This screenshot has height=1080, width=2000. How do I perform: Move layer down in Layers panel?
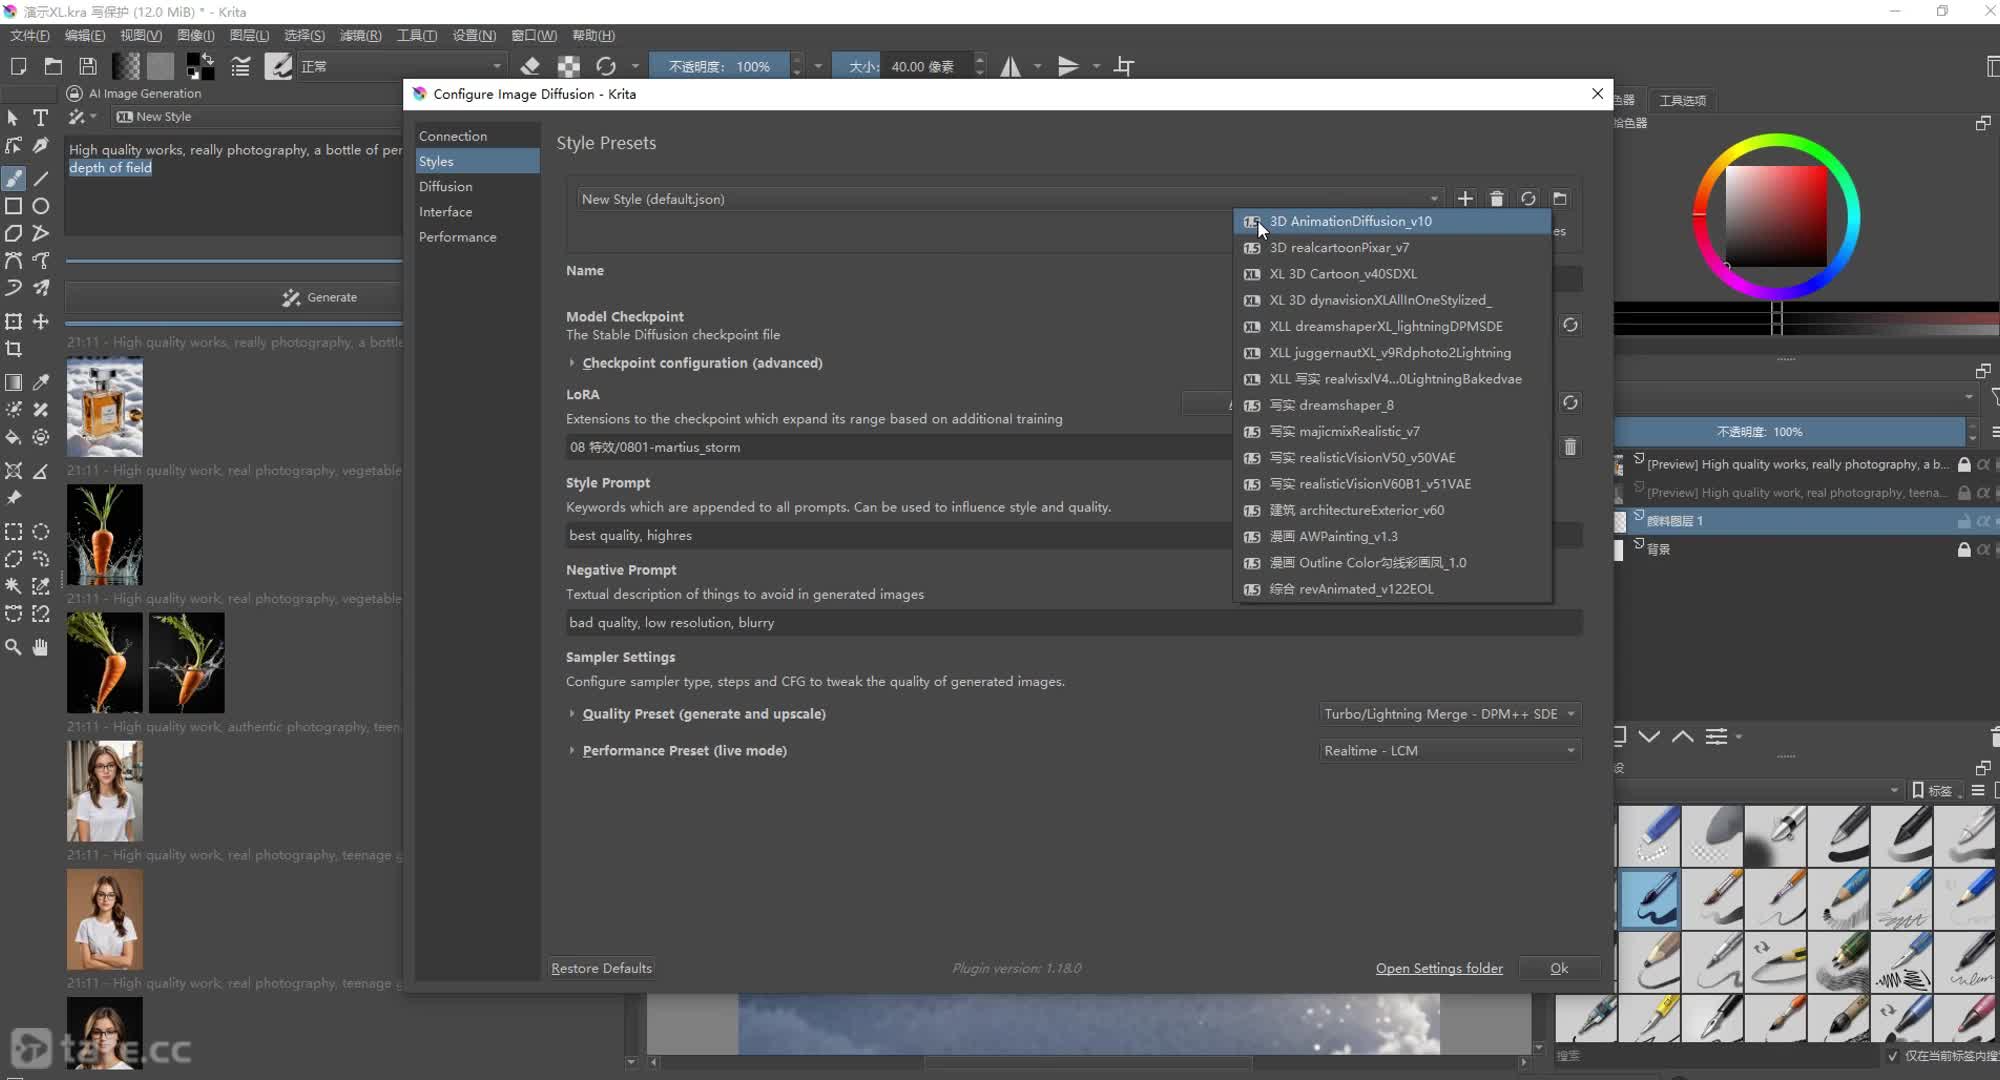pos(1649,737)
